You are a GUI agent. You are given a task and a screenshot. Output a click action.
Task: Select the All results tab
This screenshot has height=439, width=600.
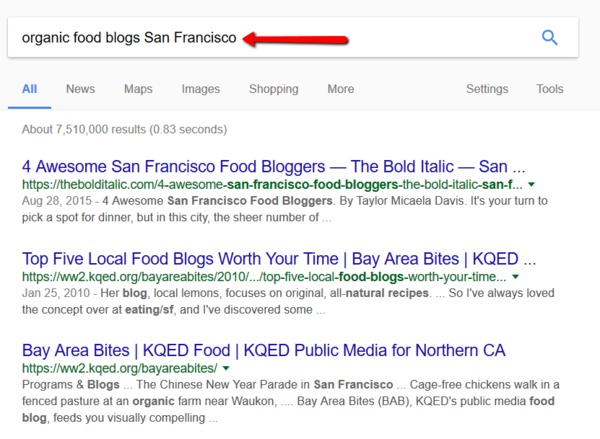pyautogui.click(x=29, y=89)
